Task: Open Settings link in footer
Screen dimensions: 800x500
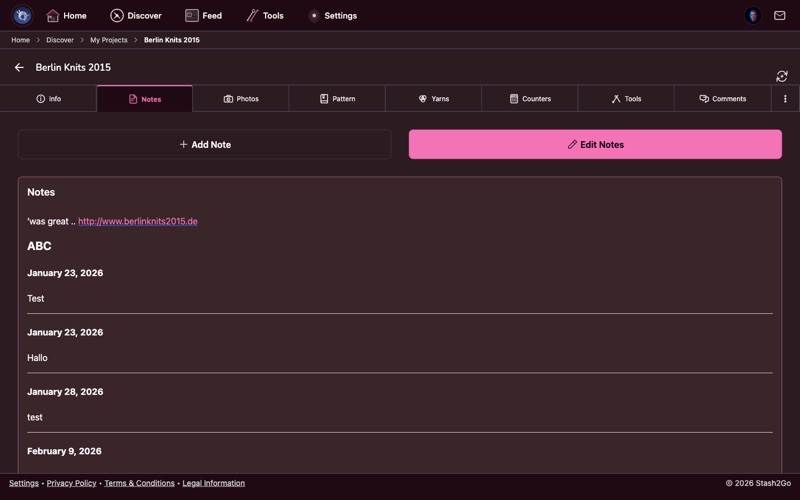Action: click(23, 483)
